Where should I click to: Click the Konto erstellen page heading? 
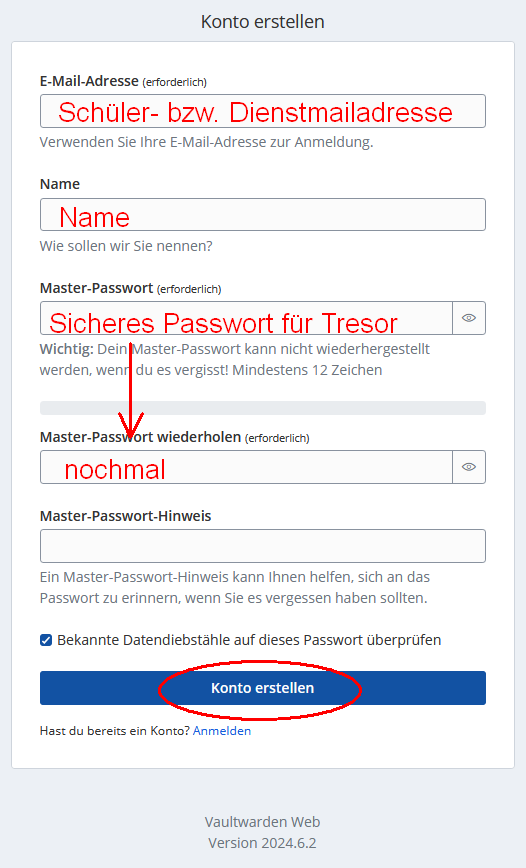point(262,22)
